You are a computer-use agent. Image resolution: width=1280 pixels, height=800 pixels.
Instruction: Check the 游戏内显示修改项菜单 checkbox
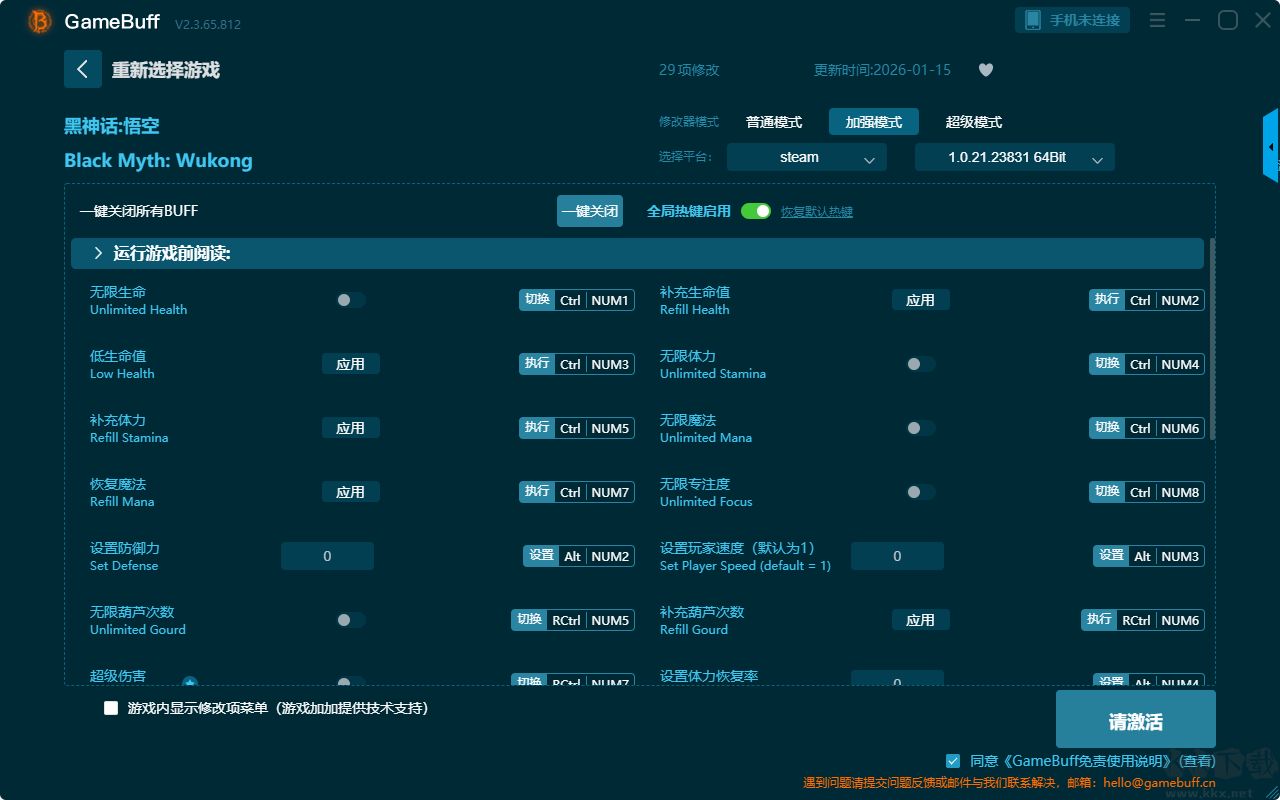[111, 708]
